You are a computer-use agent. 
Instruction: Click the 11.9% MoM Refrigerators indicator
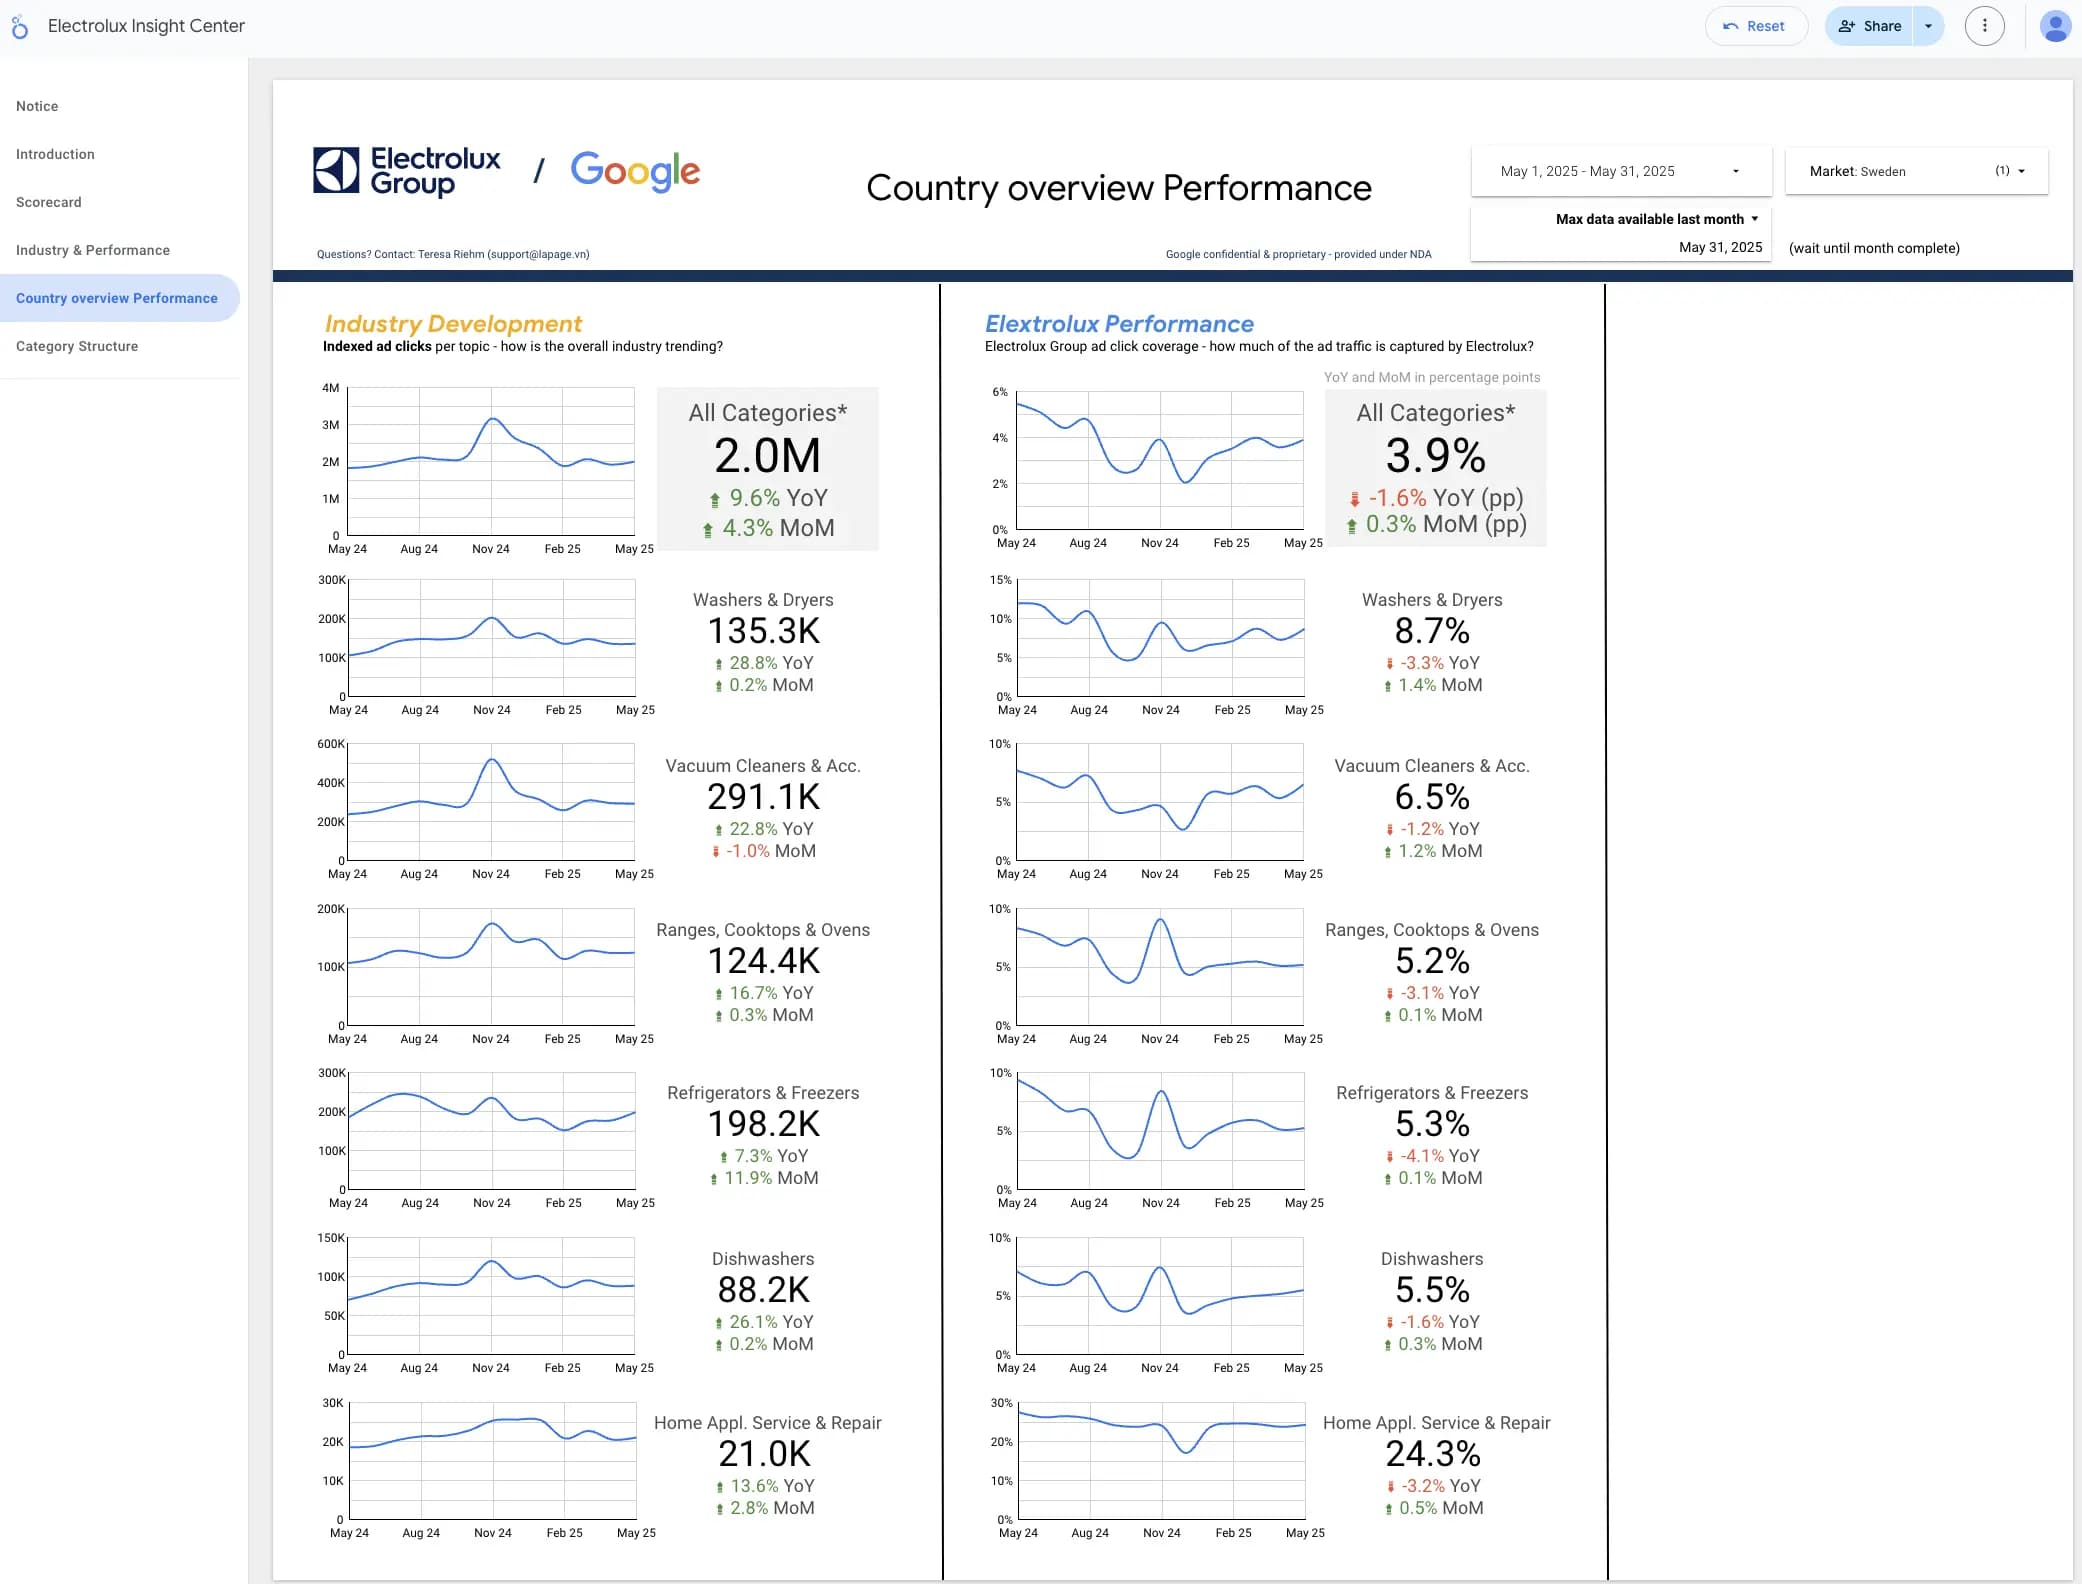[x=764, y=1178]
